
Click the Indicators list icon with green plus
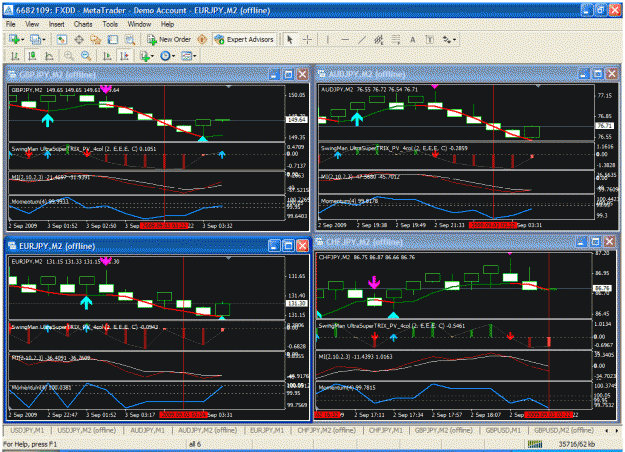(x=144, y=56)
